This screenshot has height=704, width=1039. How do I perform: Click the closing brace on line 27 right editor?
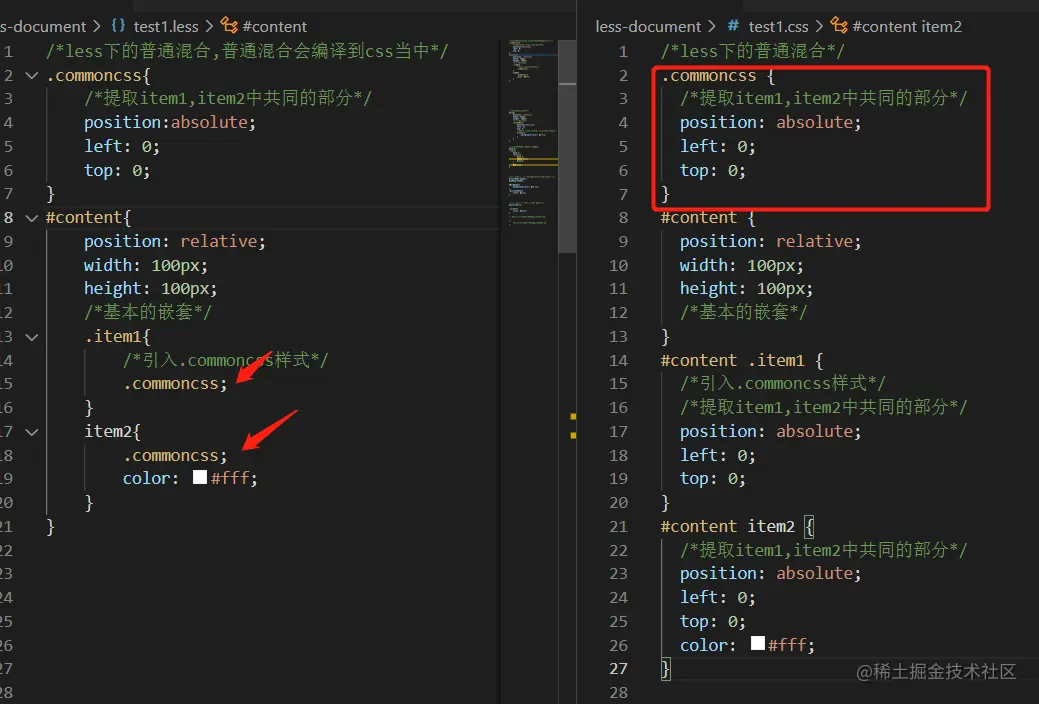tap(665, 668)
